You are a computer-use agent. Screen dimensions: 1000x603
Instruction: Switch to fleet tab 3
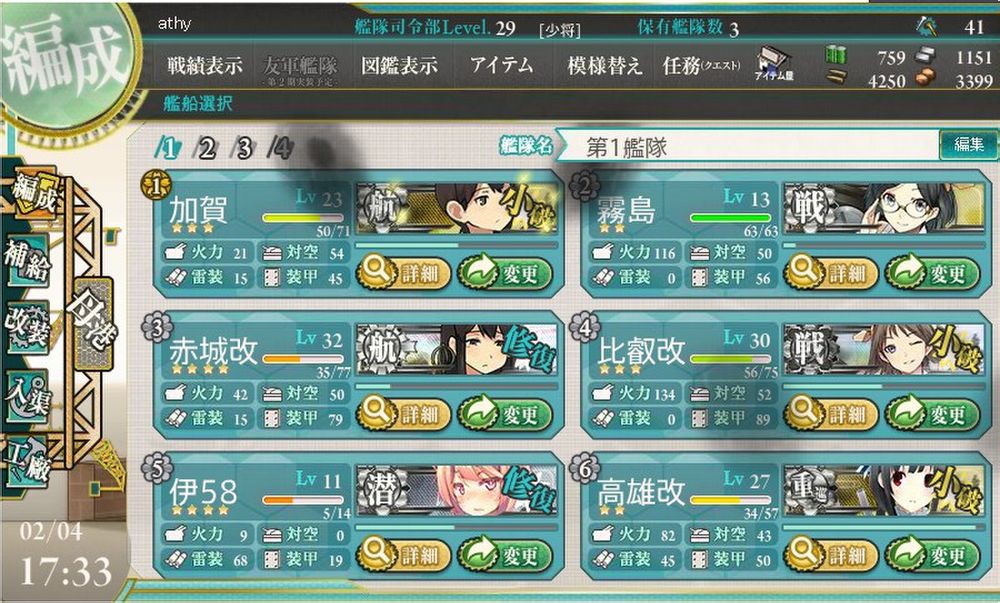pyautogui.click(x=243, y=148)
